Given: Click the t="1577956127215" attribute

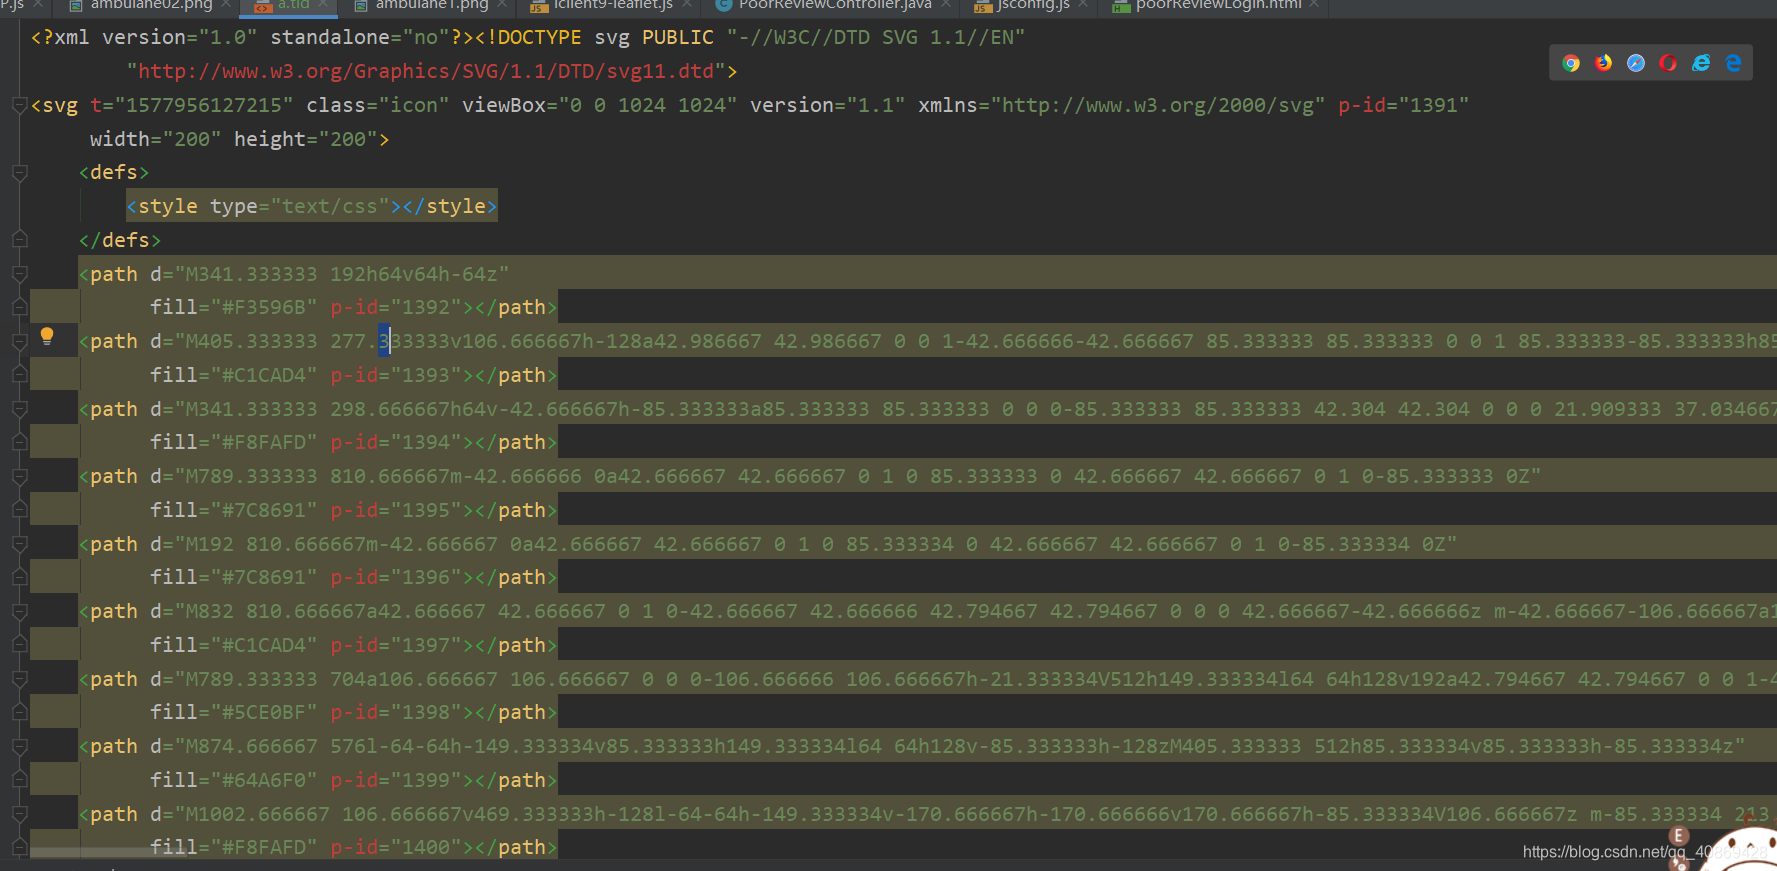Looking at the screenshot, I should (192, 105).
